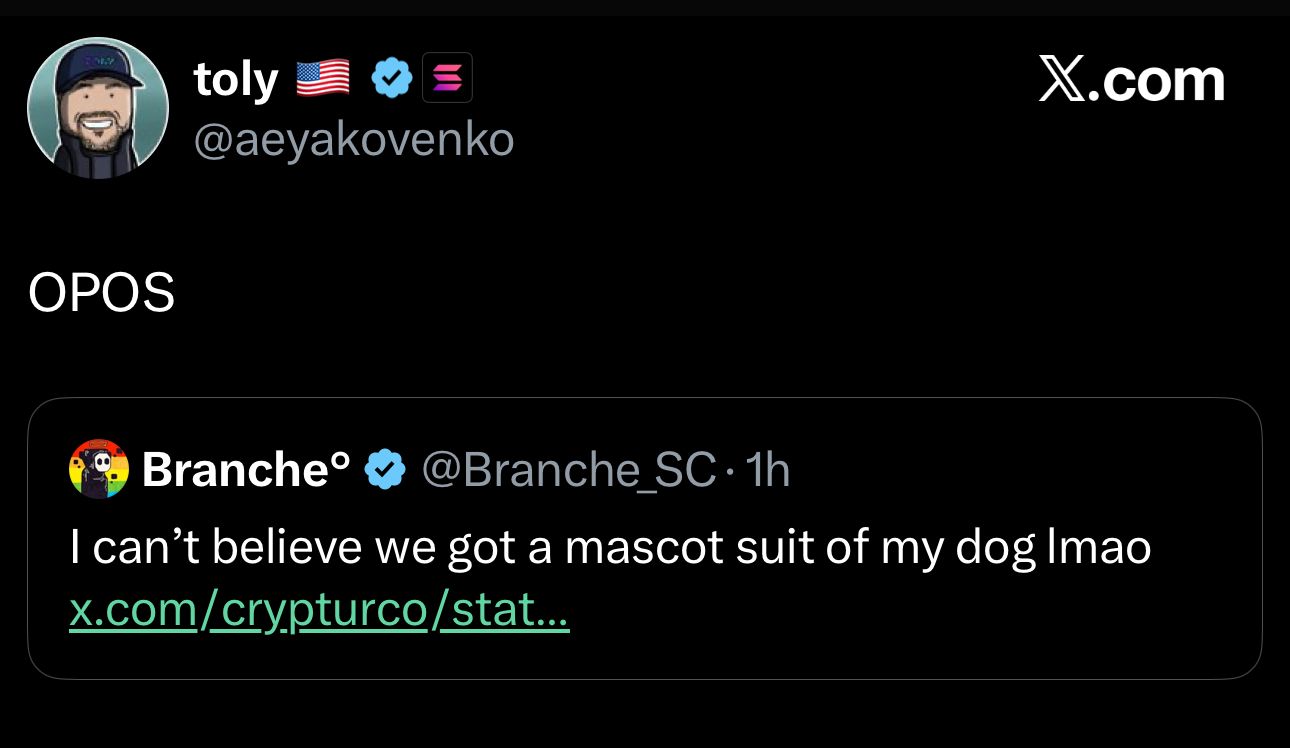The width and height of the screenshot is (1290, 748).
Task: Click the X logo in the watermark
Action: [1061, 80]
